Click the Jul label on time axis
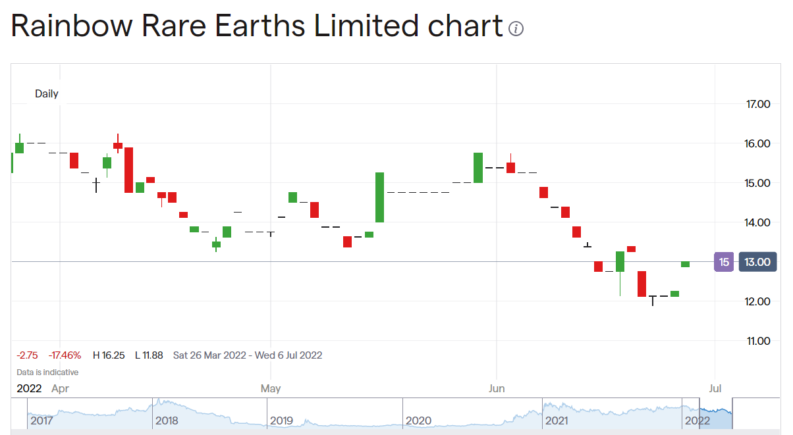The height and width of the screenshot is (435, 793). pos(714,386)
